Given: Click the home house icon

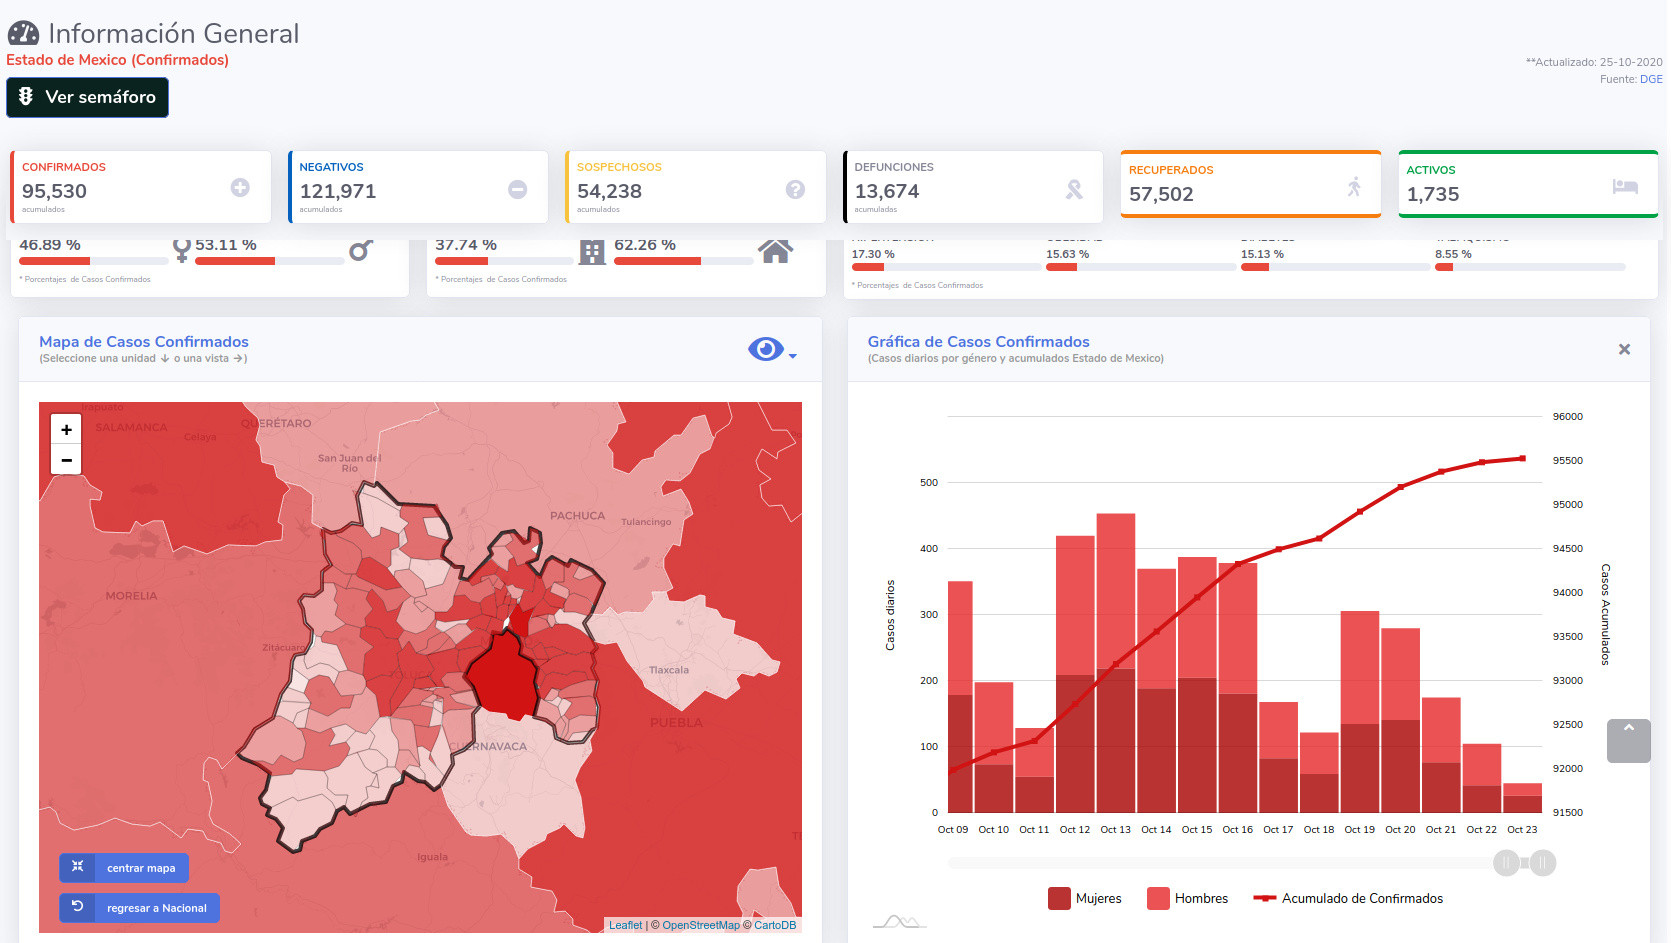Looking at the screenshot, I should 775,251.
